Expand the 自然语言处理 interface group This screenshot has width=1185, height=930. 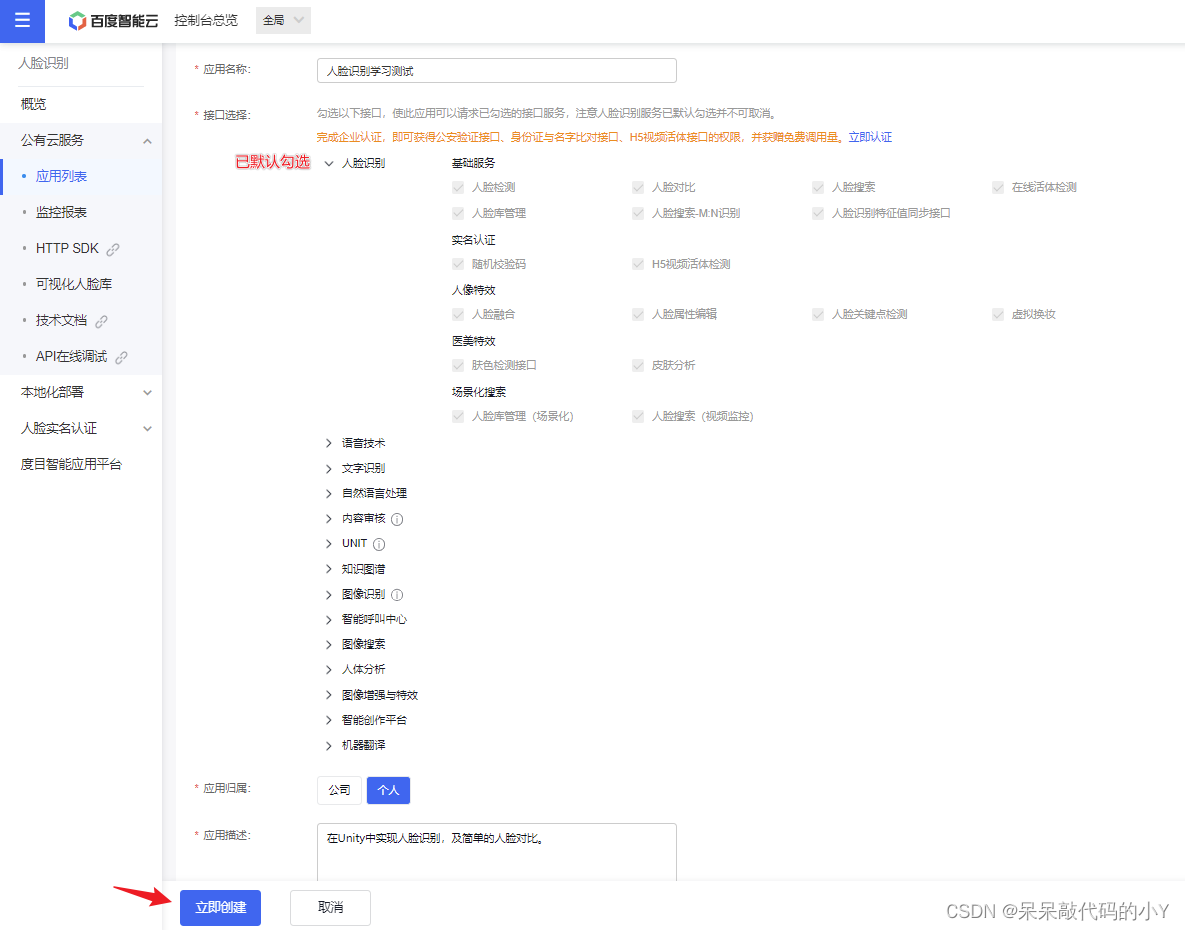[x=329, y=493]
